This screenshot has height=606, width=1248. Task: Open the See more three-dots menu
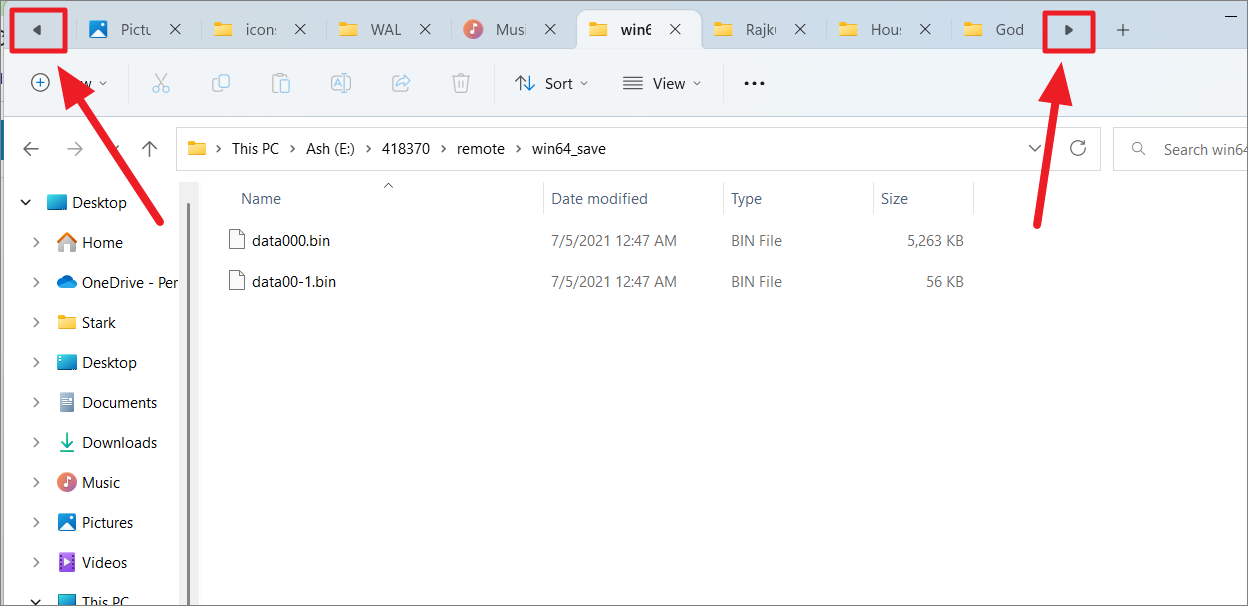[754, 83]
